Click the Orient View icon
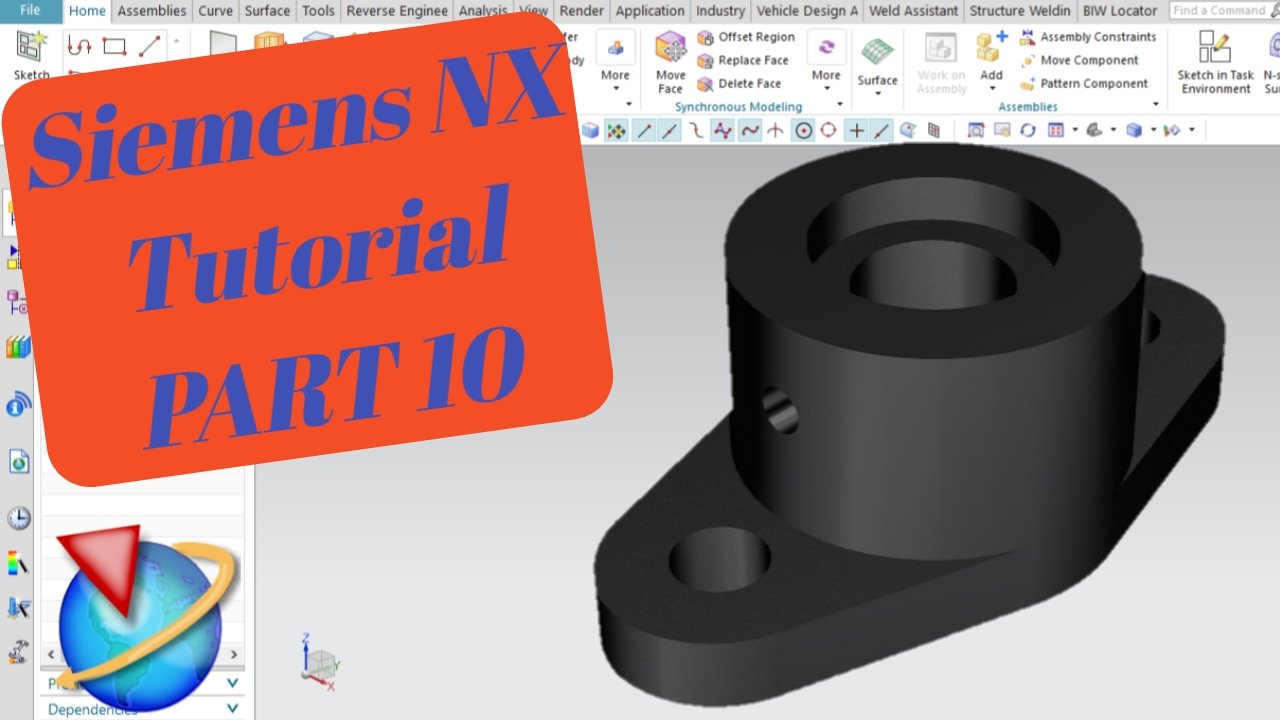This screenshot has width=1280, height=720. 1055,130
